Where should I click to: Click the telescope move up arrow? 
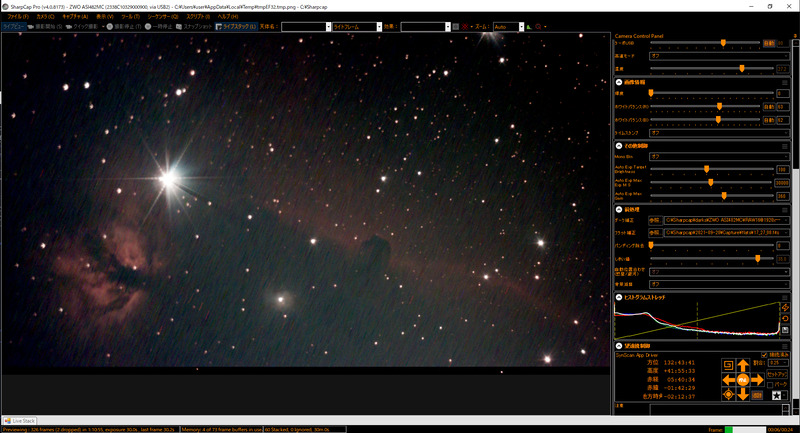click(743, 365)
